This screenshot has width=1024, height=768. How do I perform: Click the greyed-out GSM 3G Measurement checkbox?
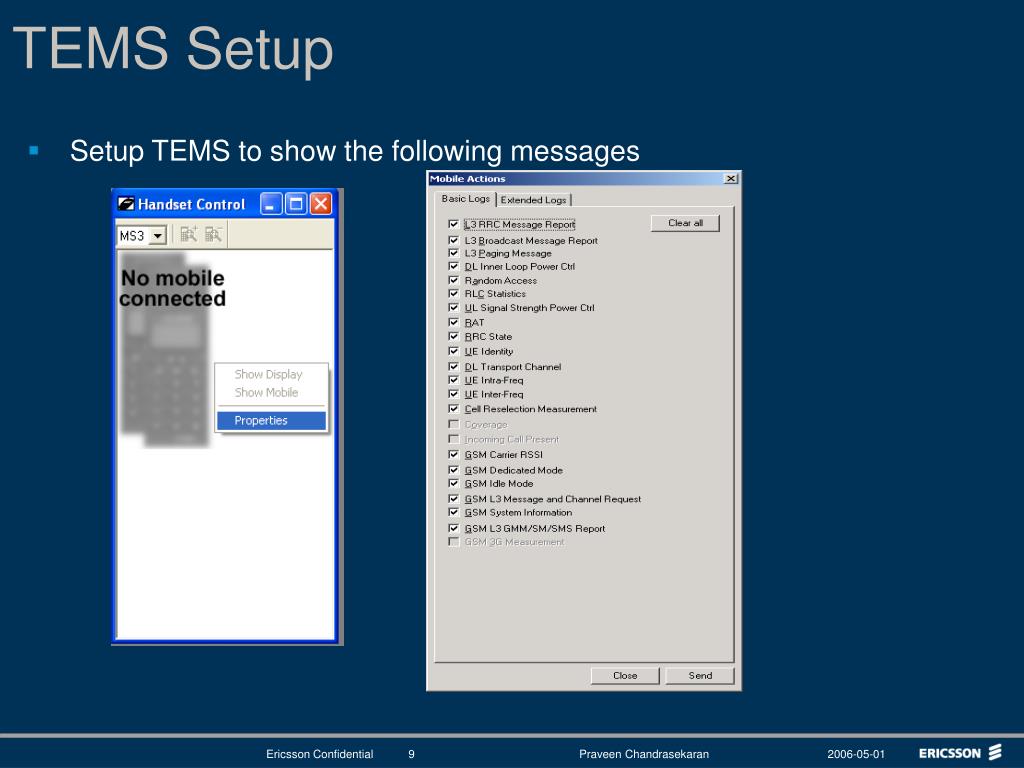click(453, 542)
